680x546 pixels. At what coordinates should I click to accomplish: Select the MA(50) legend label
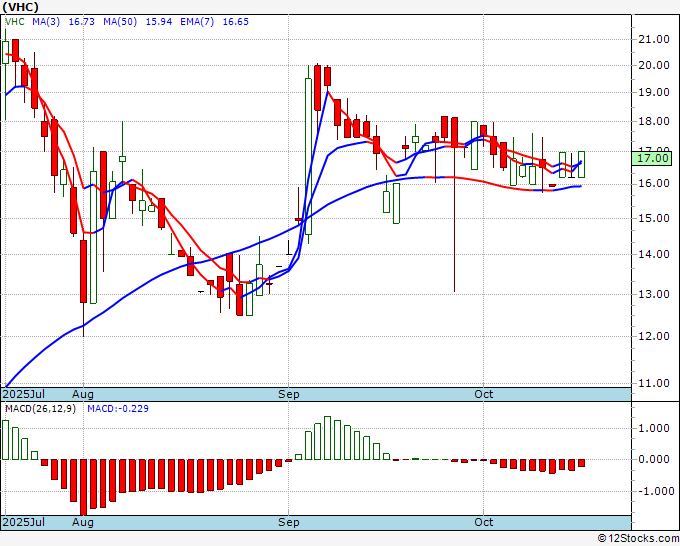click(x=120, y=22)
